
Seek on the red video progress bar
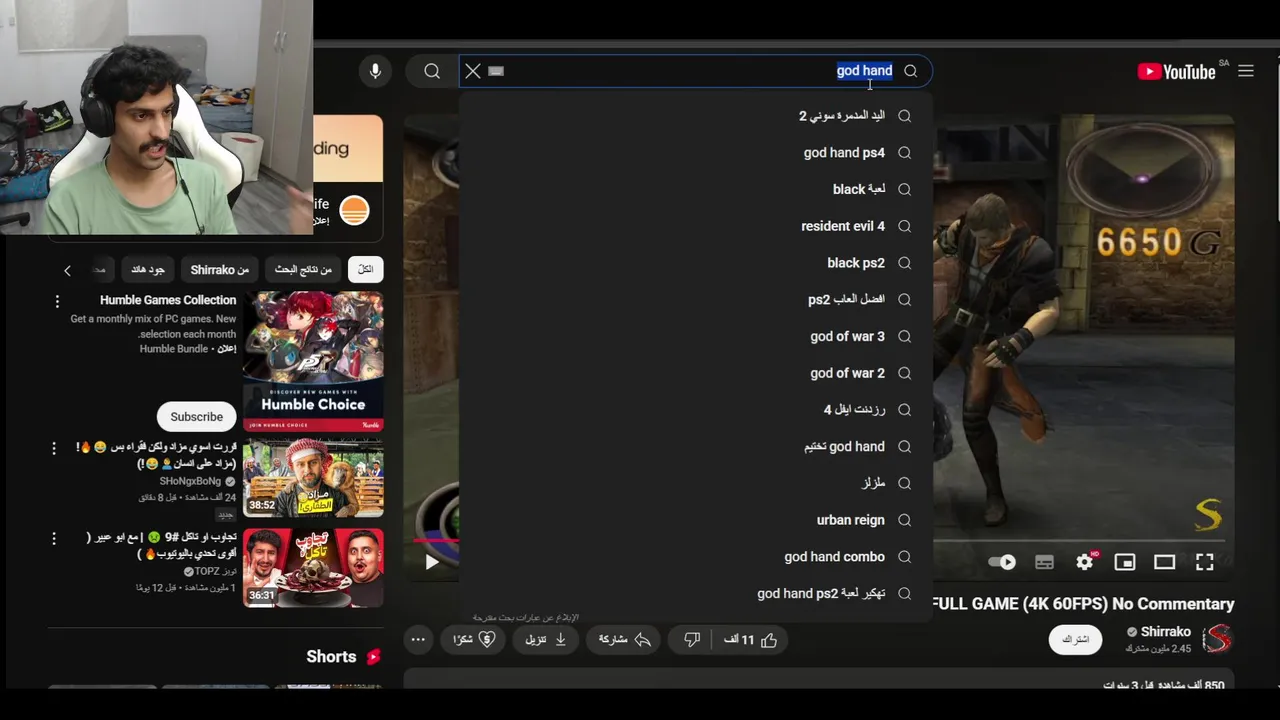[x=435, y=542]
